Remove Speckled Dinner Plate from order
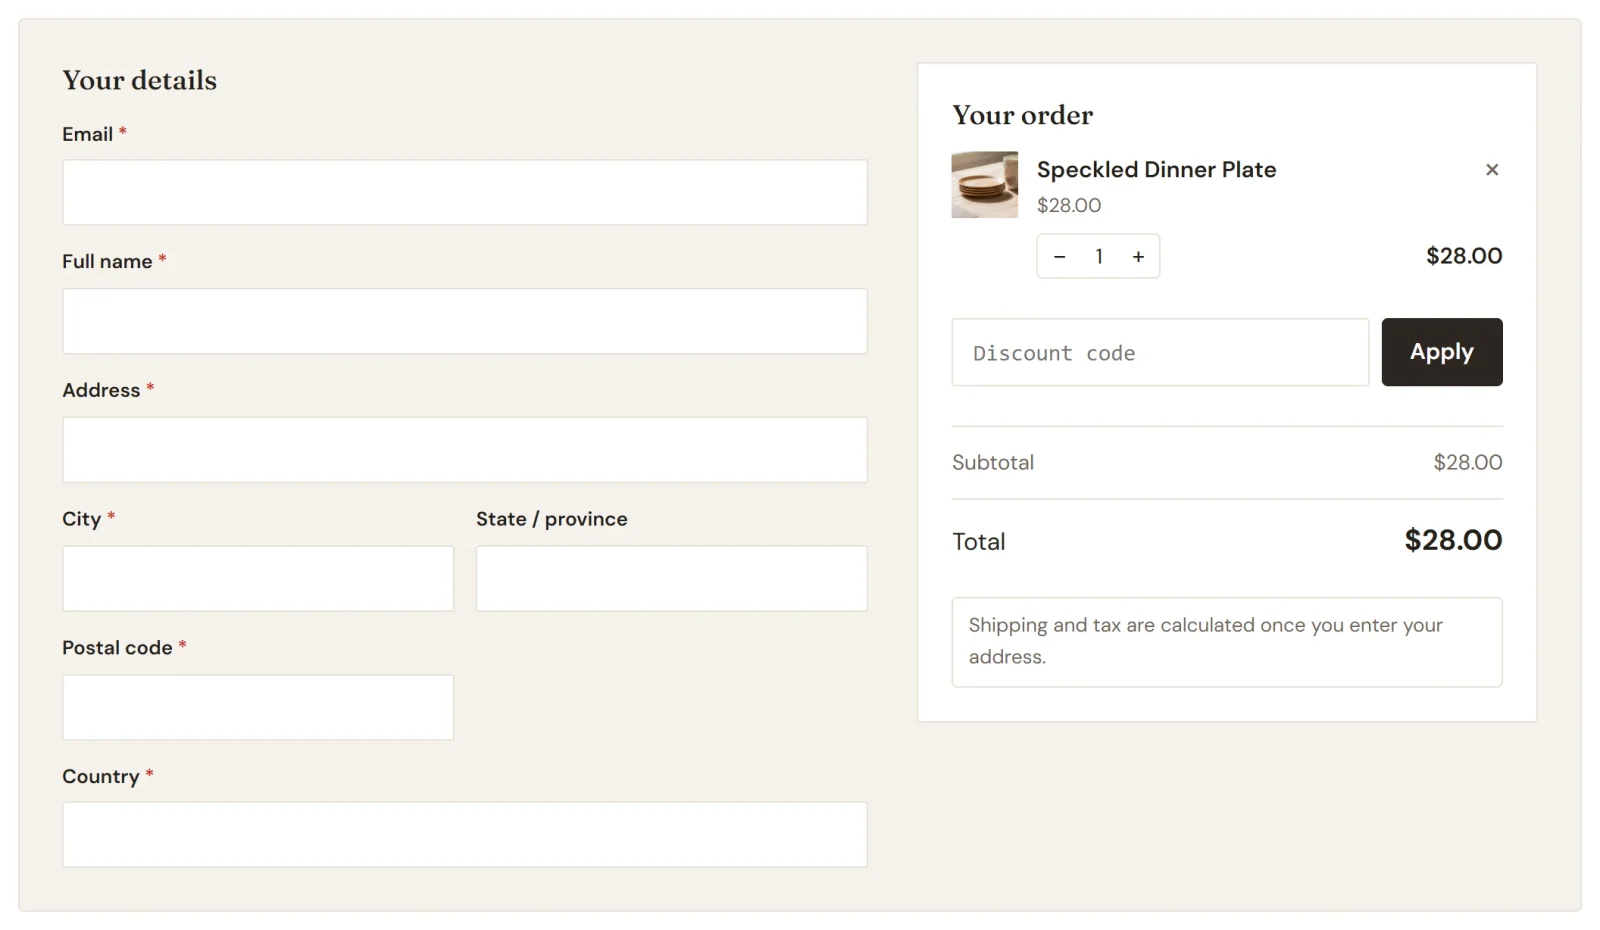This screenshot has width=1600, height=930. (1491, 170)
